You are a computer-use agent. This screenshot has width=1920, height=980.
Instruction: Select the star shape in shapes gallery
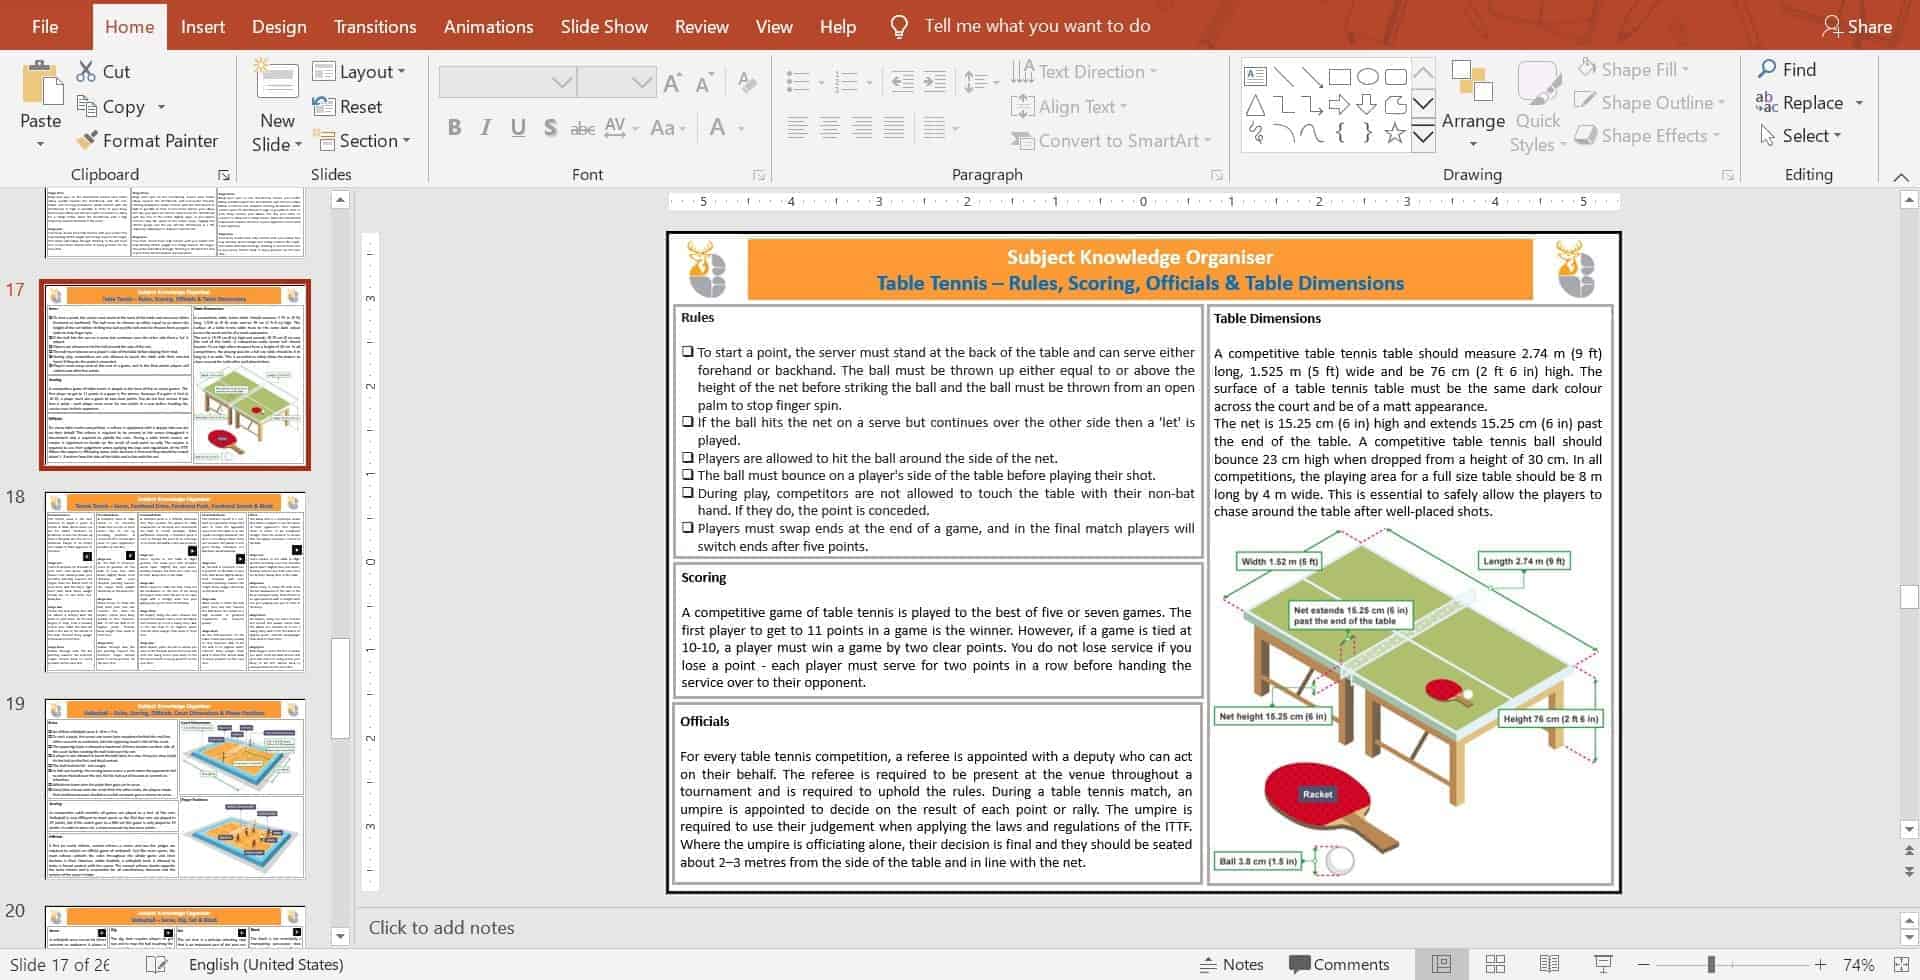coord(1395,133)
